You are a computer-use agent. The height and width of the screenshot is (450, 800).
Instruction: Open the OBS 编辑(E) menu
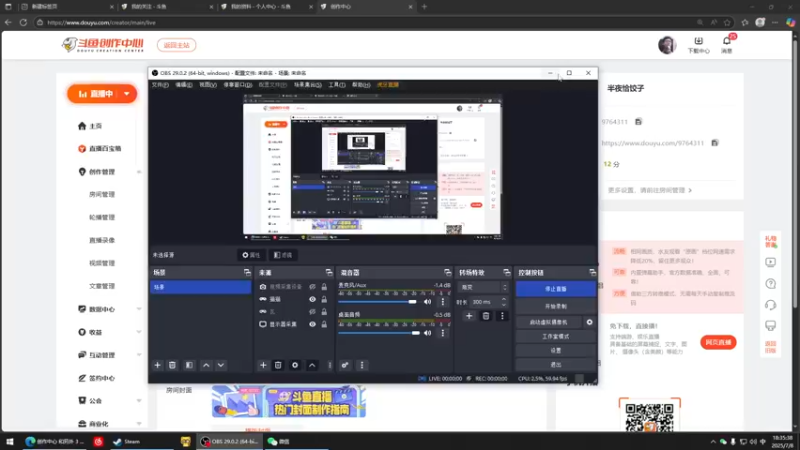[x=184, y=85]
